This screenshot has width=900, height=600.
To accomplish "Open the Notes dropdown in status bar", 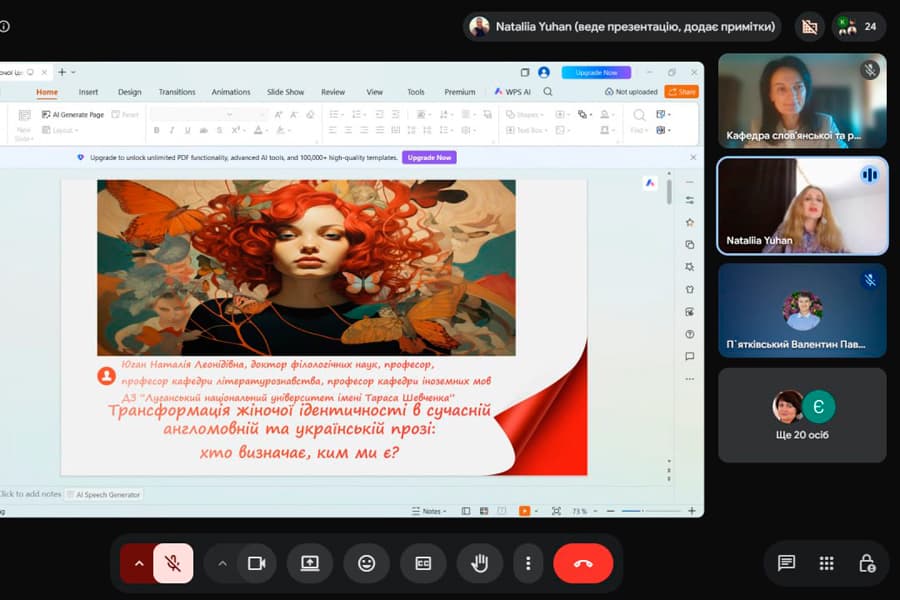I will tap(429, 511).
